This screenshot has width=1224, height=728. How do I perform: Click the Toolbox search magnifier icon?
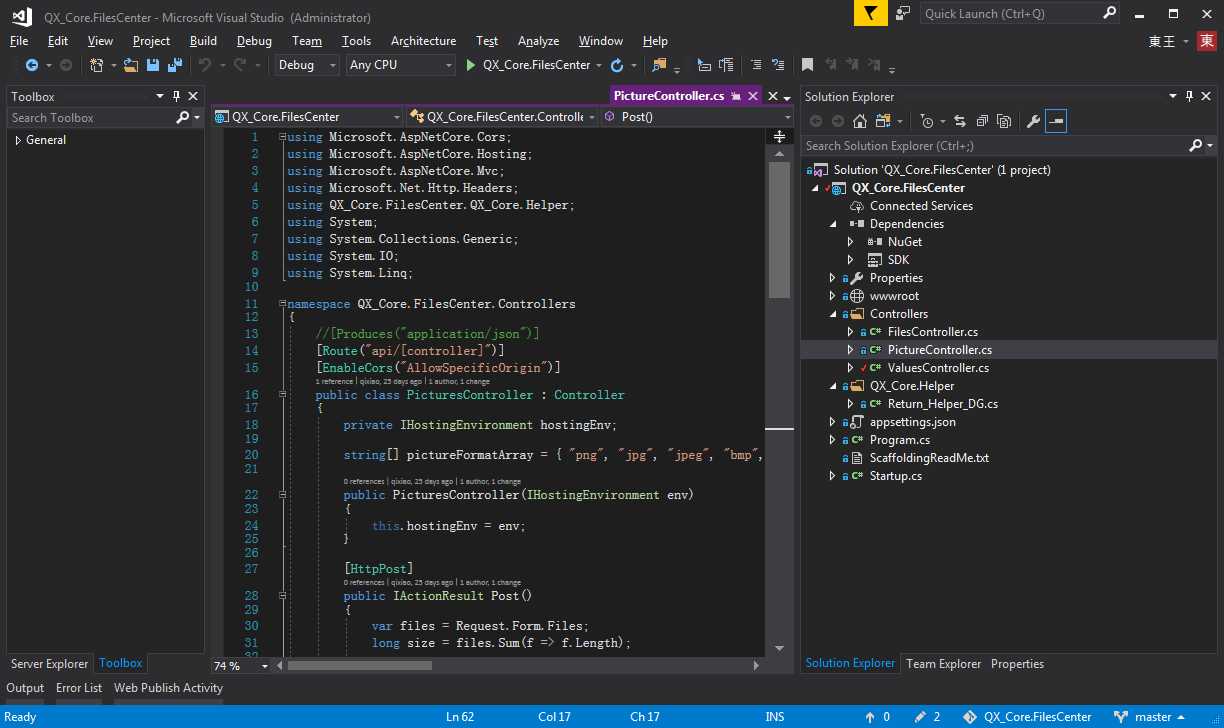pyautogui.click(x=182, y=117)
